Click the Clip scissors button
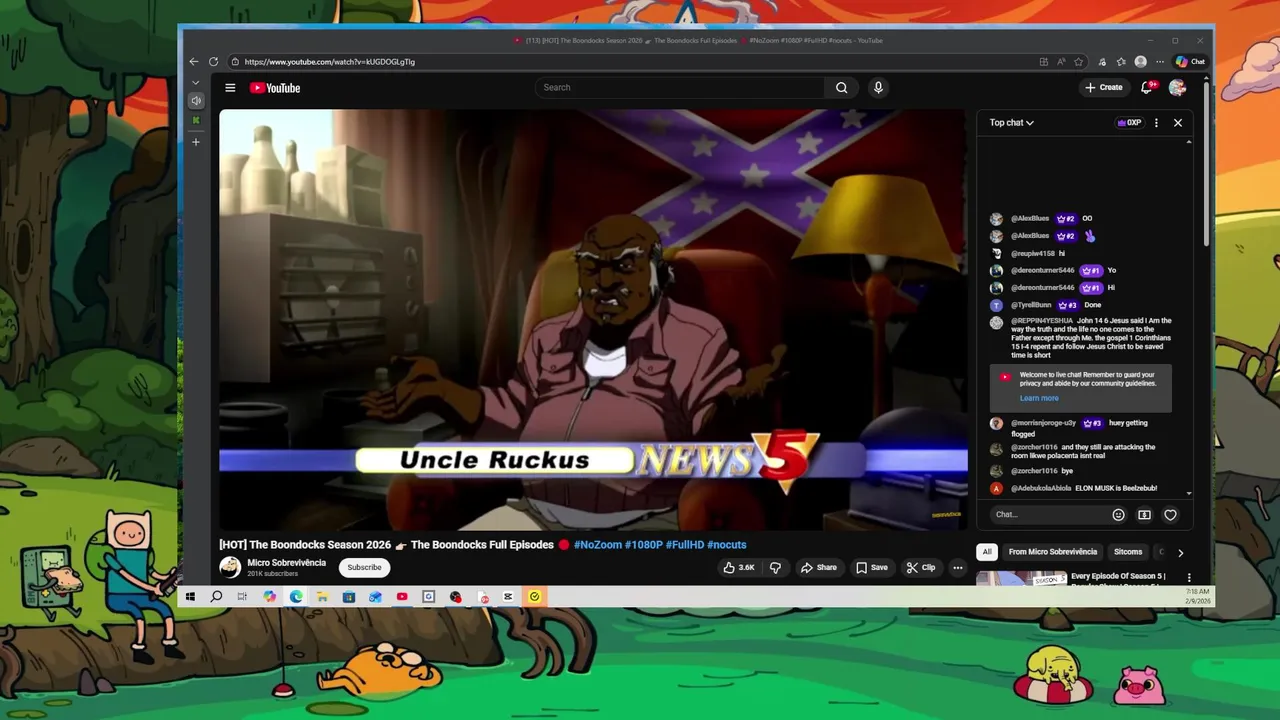Image resolution: width=1280 pixels, height=720 pixels. pyautogui.click(x=921, y=568)
